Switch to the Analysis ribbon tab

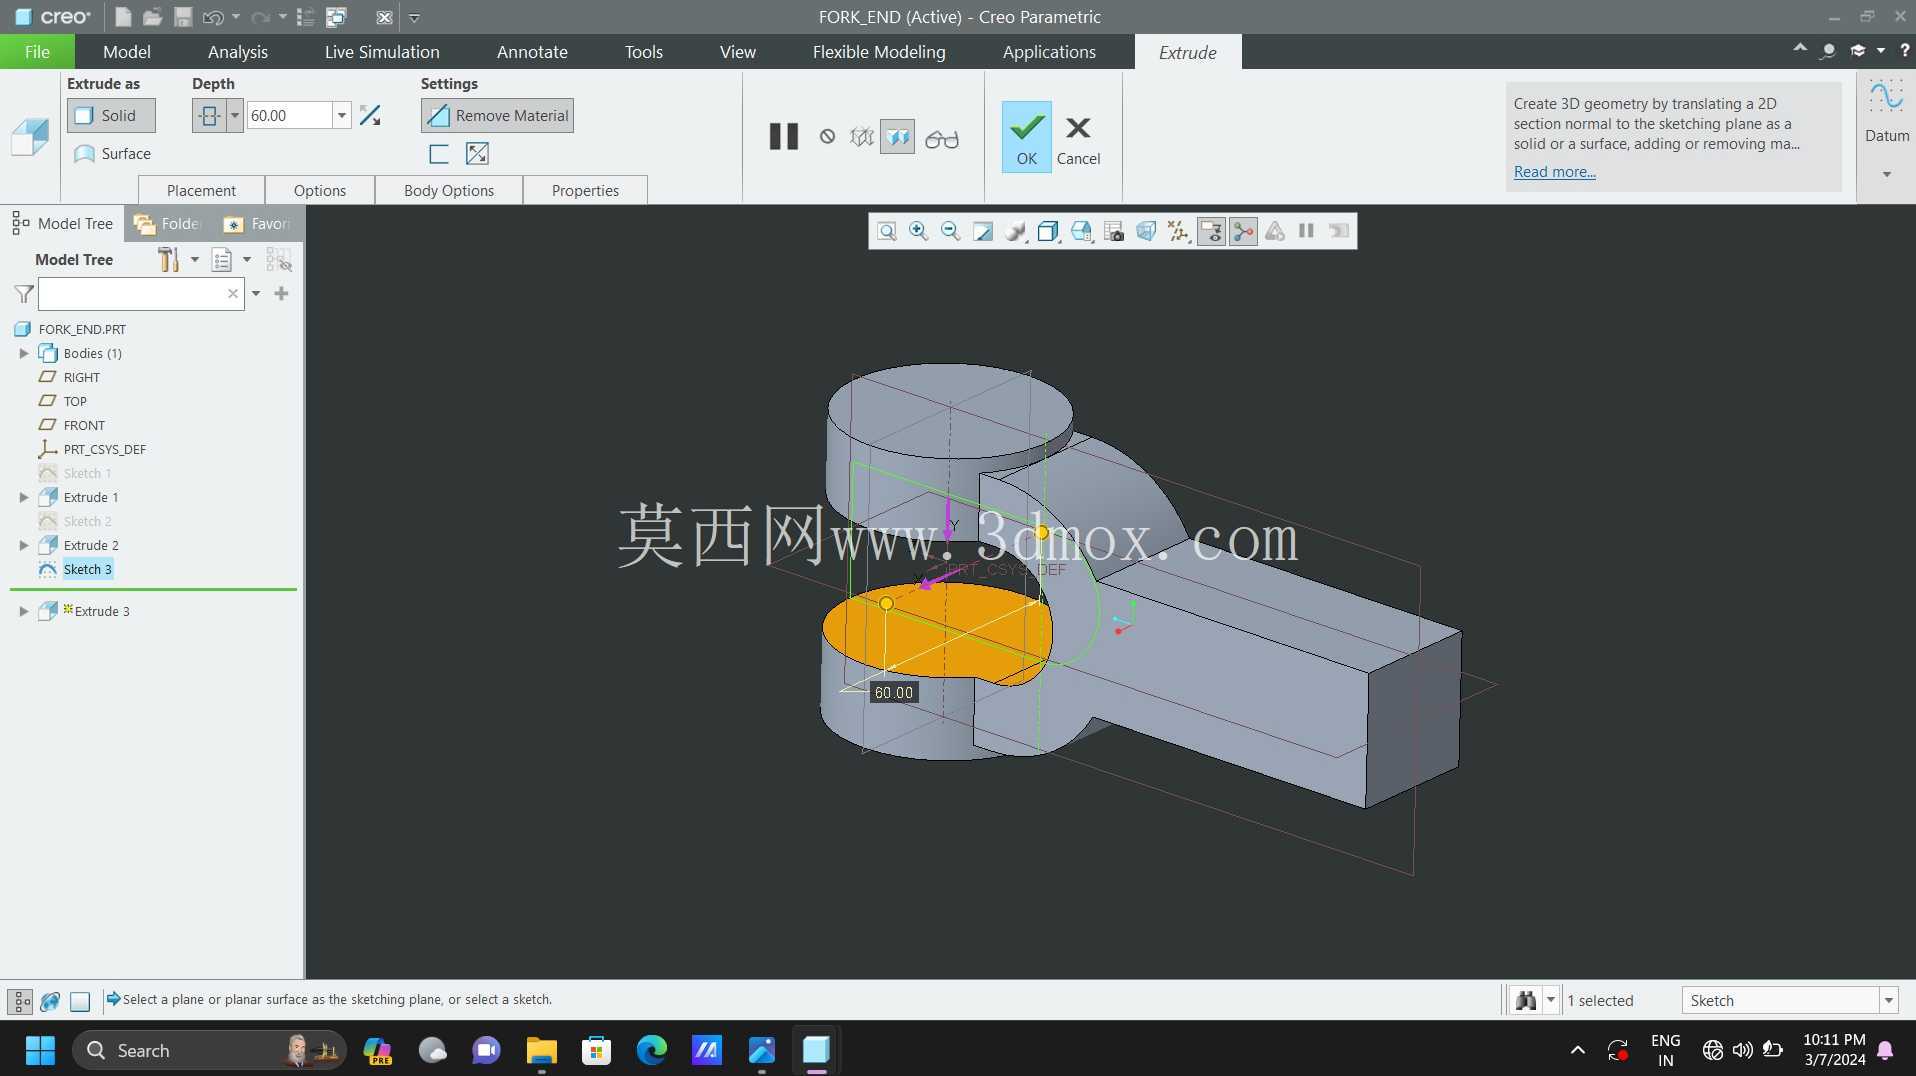(x=238, y=52)
